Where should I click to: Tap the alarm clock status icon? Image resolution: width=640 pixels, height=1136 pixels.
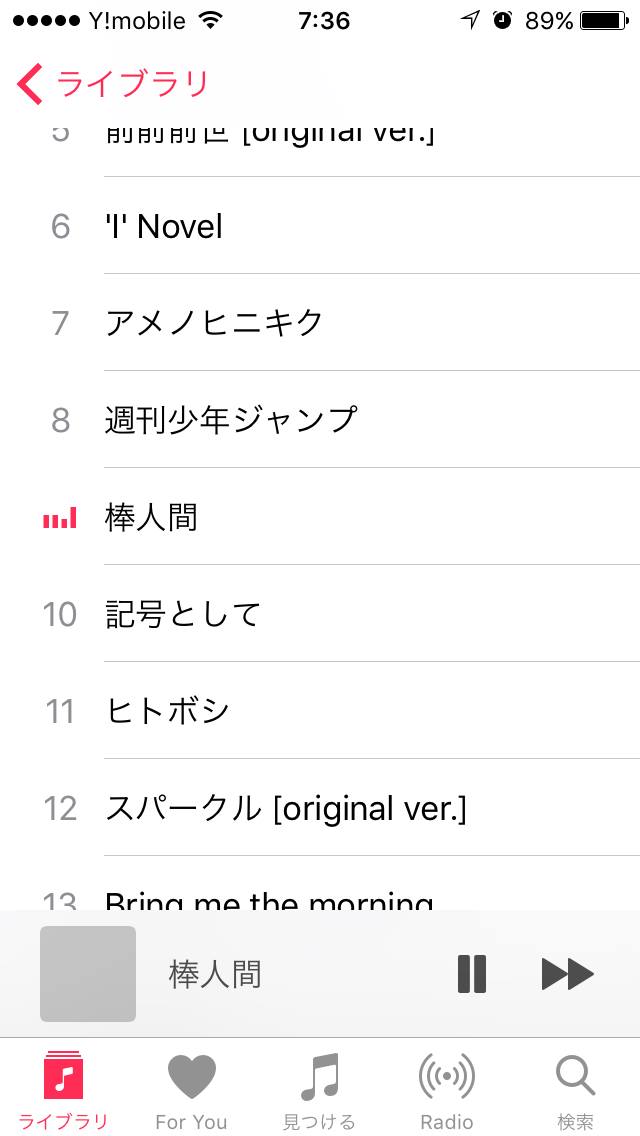[502, 20]
